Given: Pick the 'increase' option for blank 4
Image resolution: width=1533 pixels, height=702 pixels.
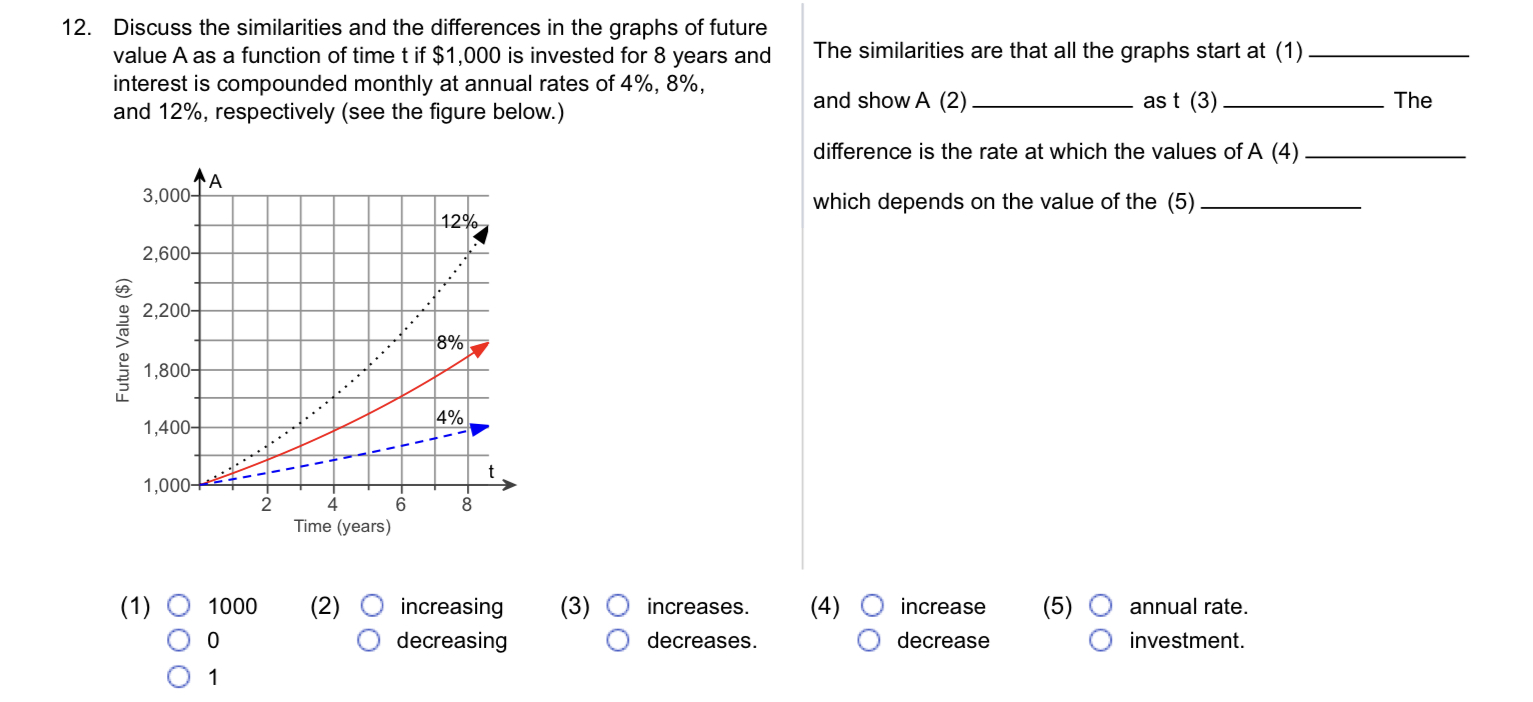Looking at the screenshot, I should (x=872, y=606).
